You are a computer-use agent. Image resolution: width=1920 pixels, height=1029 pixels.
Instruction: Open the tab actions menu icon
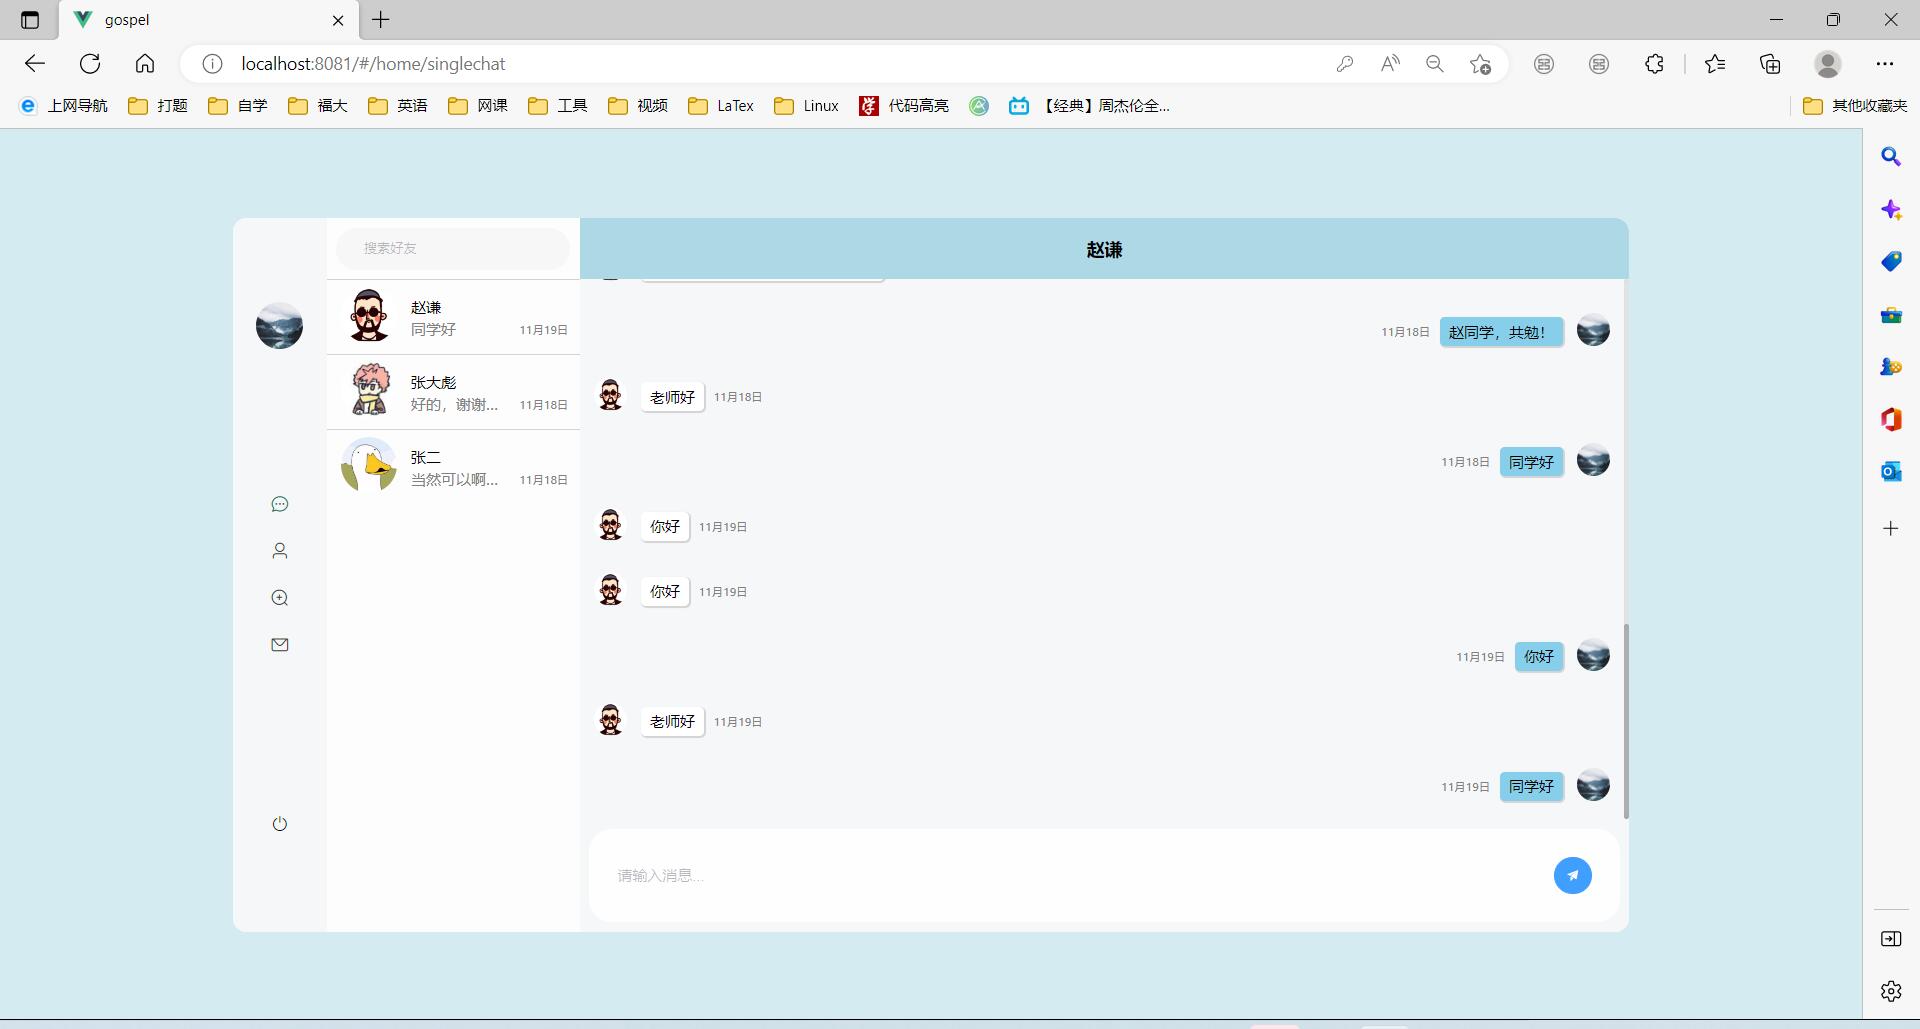click(x=30, y=20)
